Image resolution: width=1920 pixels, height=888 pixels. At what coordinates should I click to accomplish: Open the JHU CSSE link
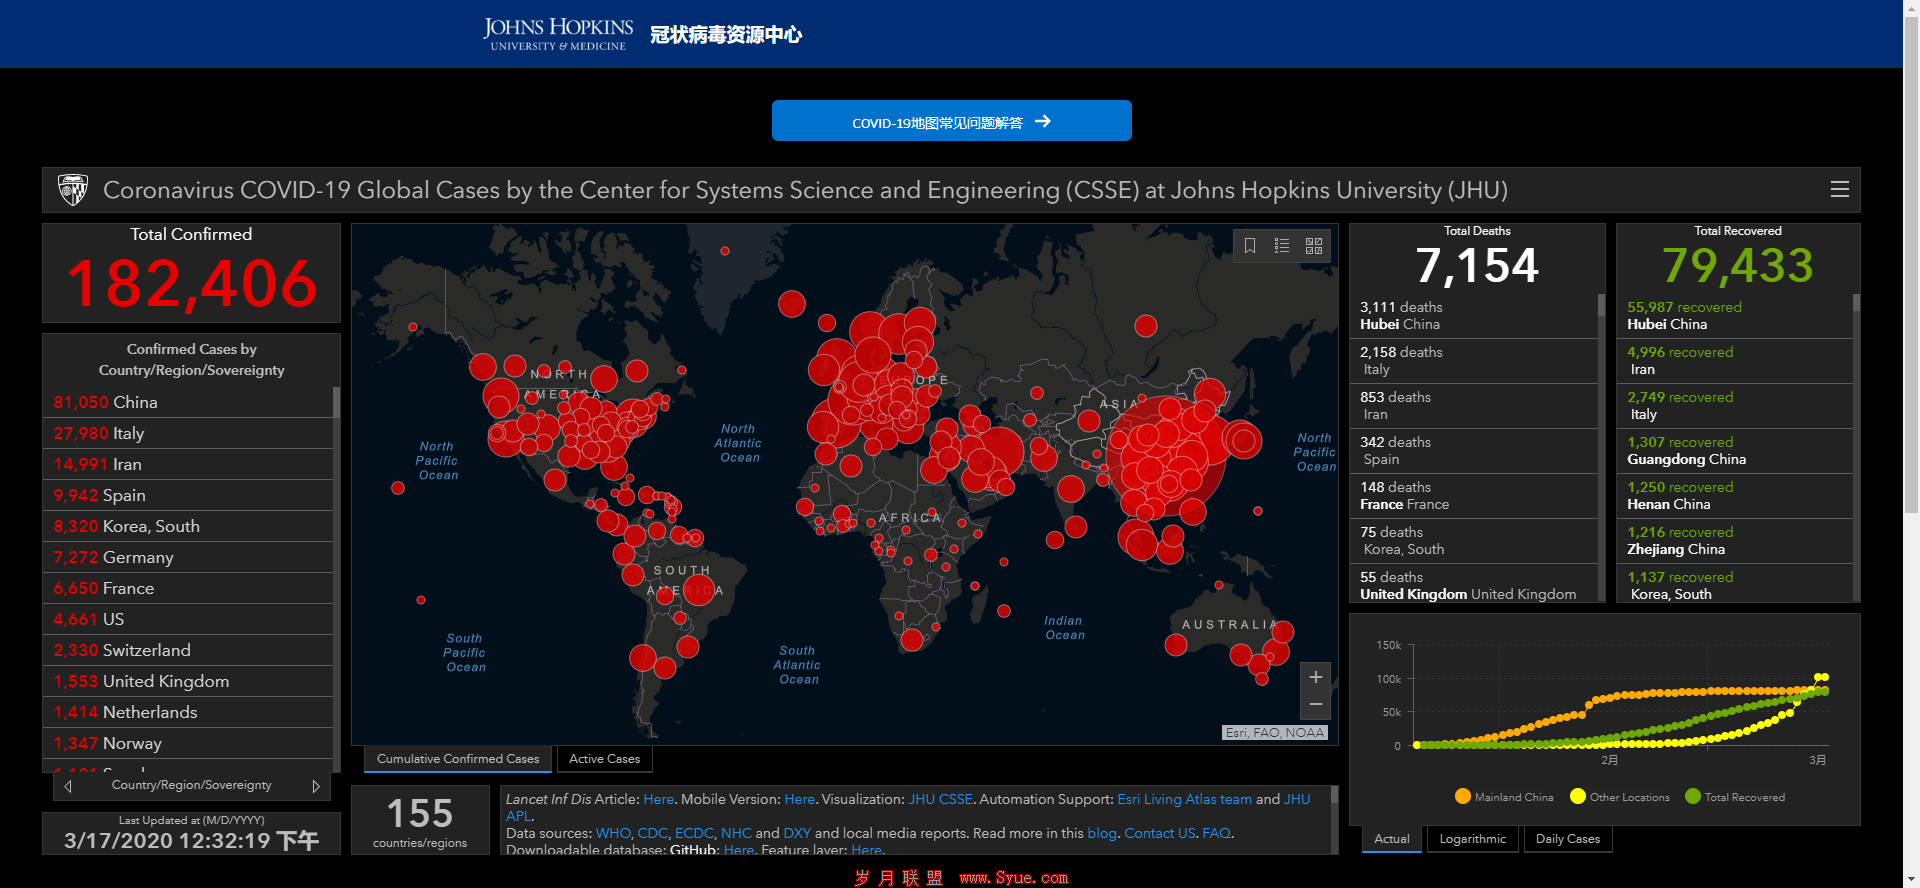click(940, 799)
